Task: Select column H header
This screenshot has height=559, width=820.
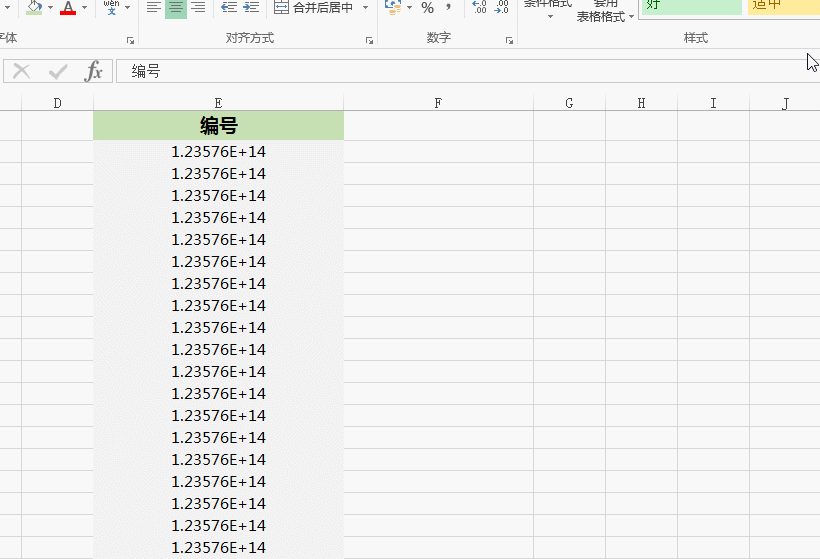Action: click(x=641, y=103)
